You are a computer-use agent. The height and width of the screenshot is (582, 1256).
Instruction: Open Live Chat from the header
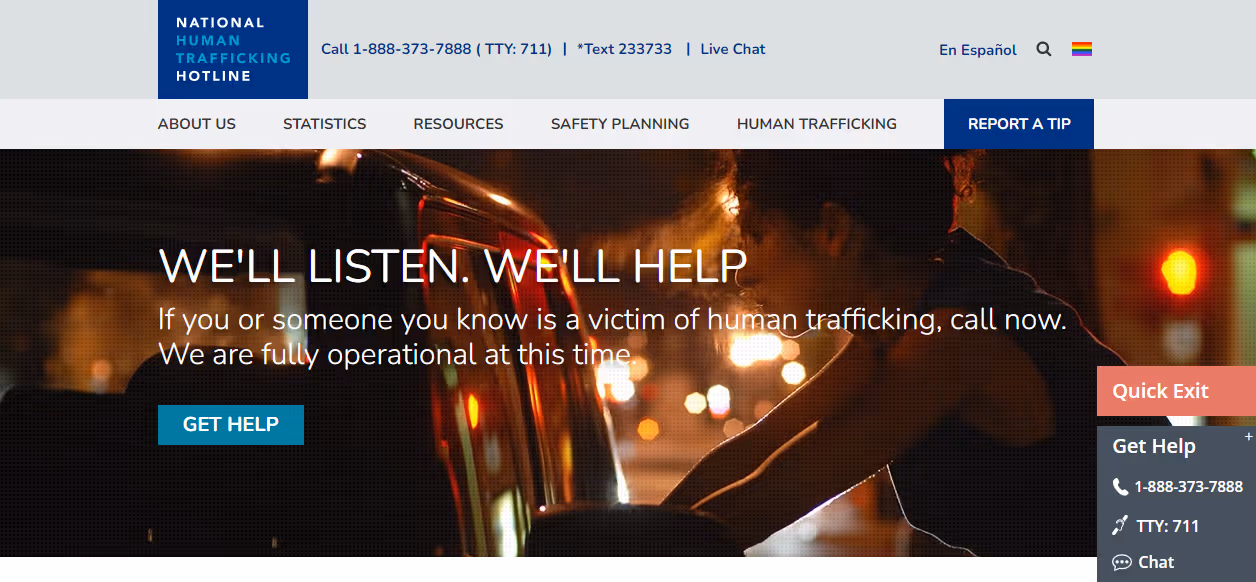click(733, 49)
